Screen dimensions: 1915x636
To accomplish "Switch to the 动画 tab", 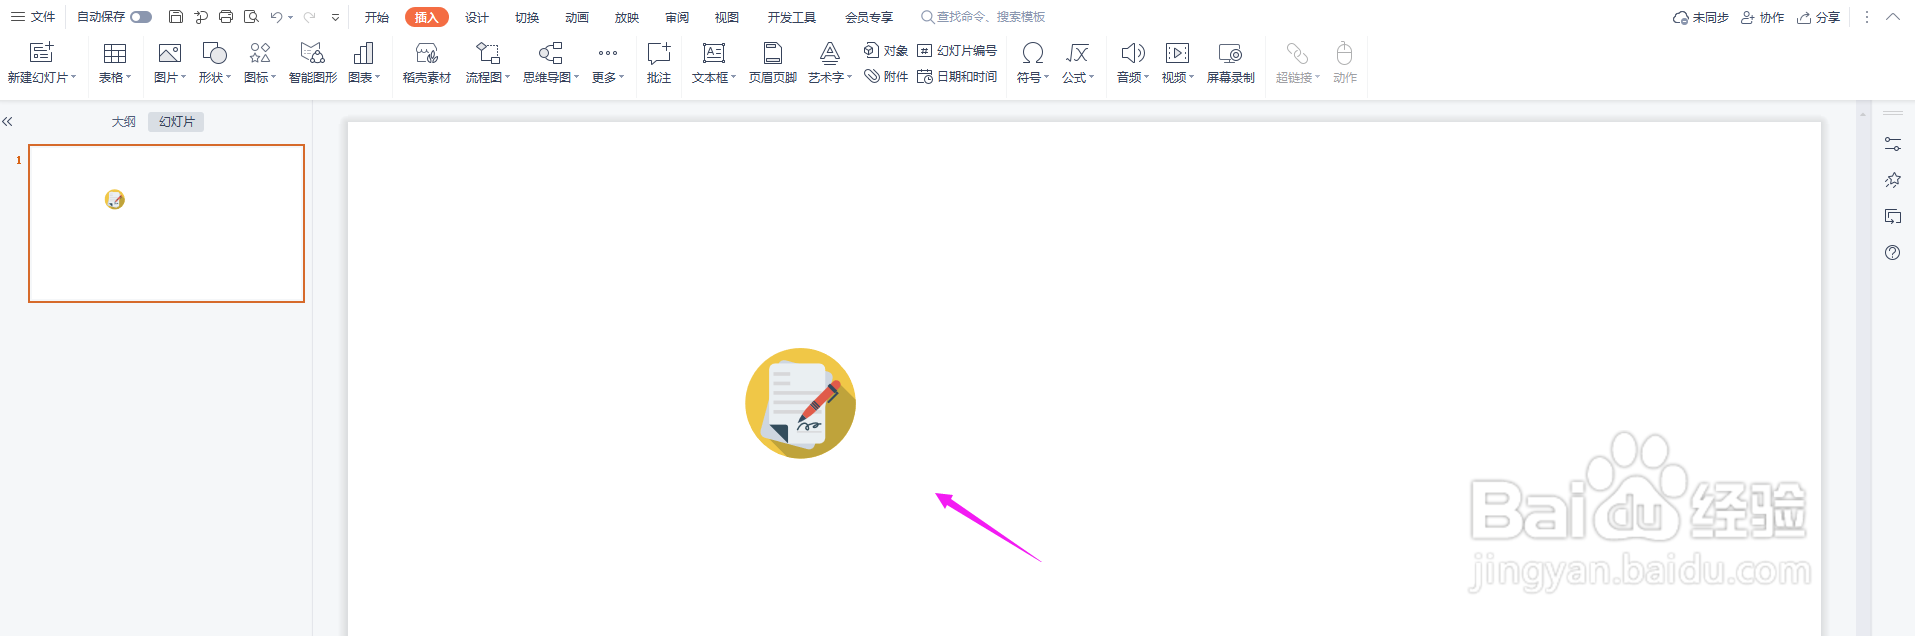I will [577, 17].
